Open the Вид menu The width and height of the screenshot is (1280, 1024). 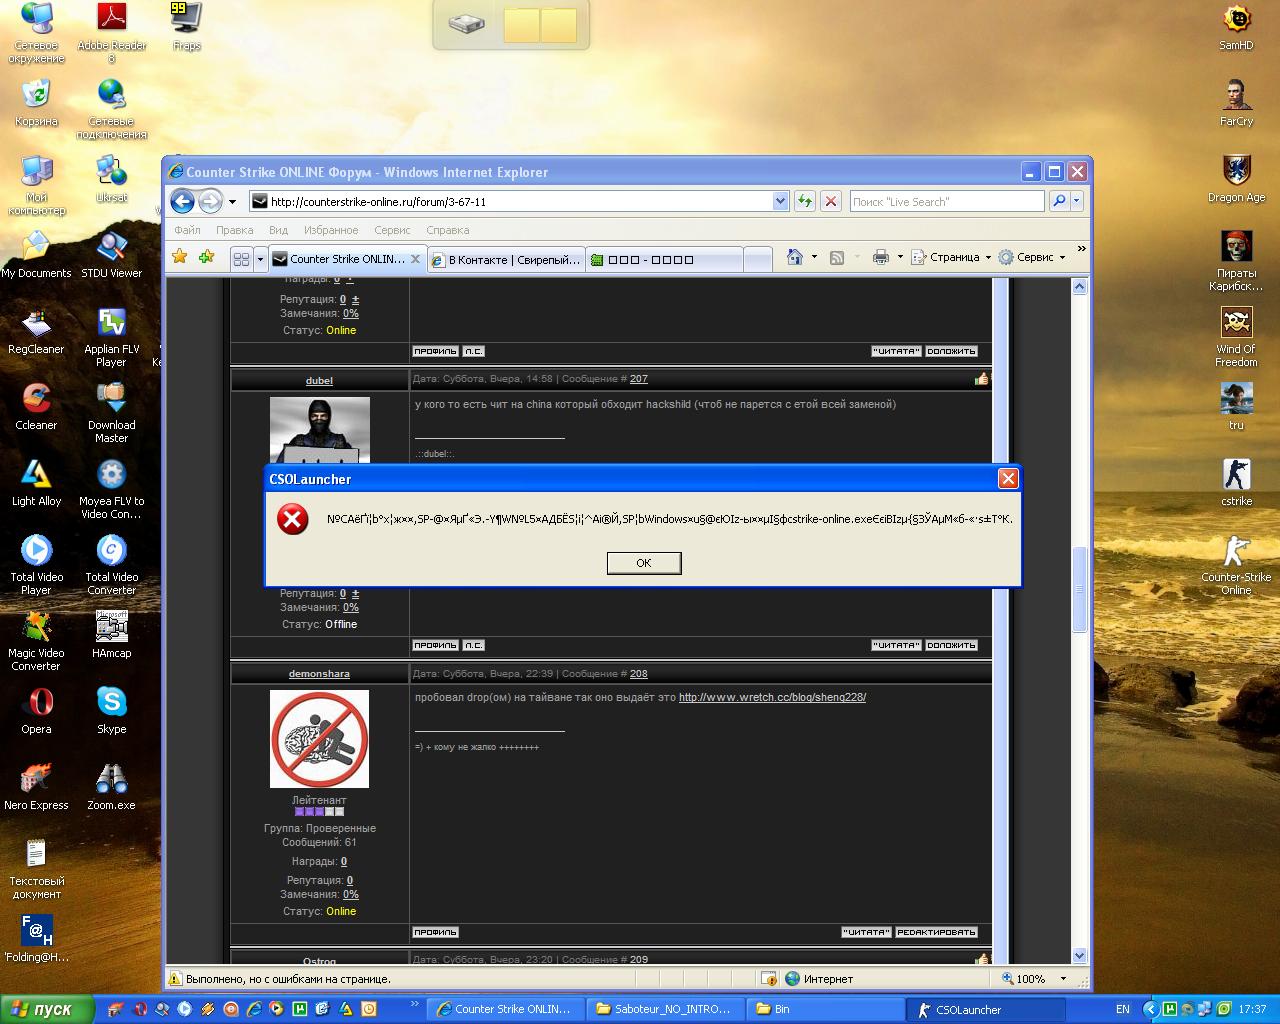pyautogui.click(x=279, y=230)
